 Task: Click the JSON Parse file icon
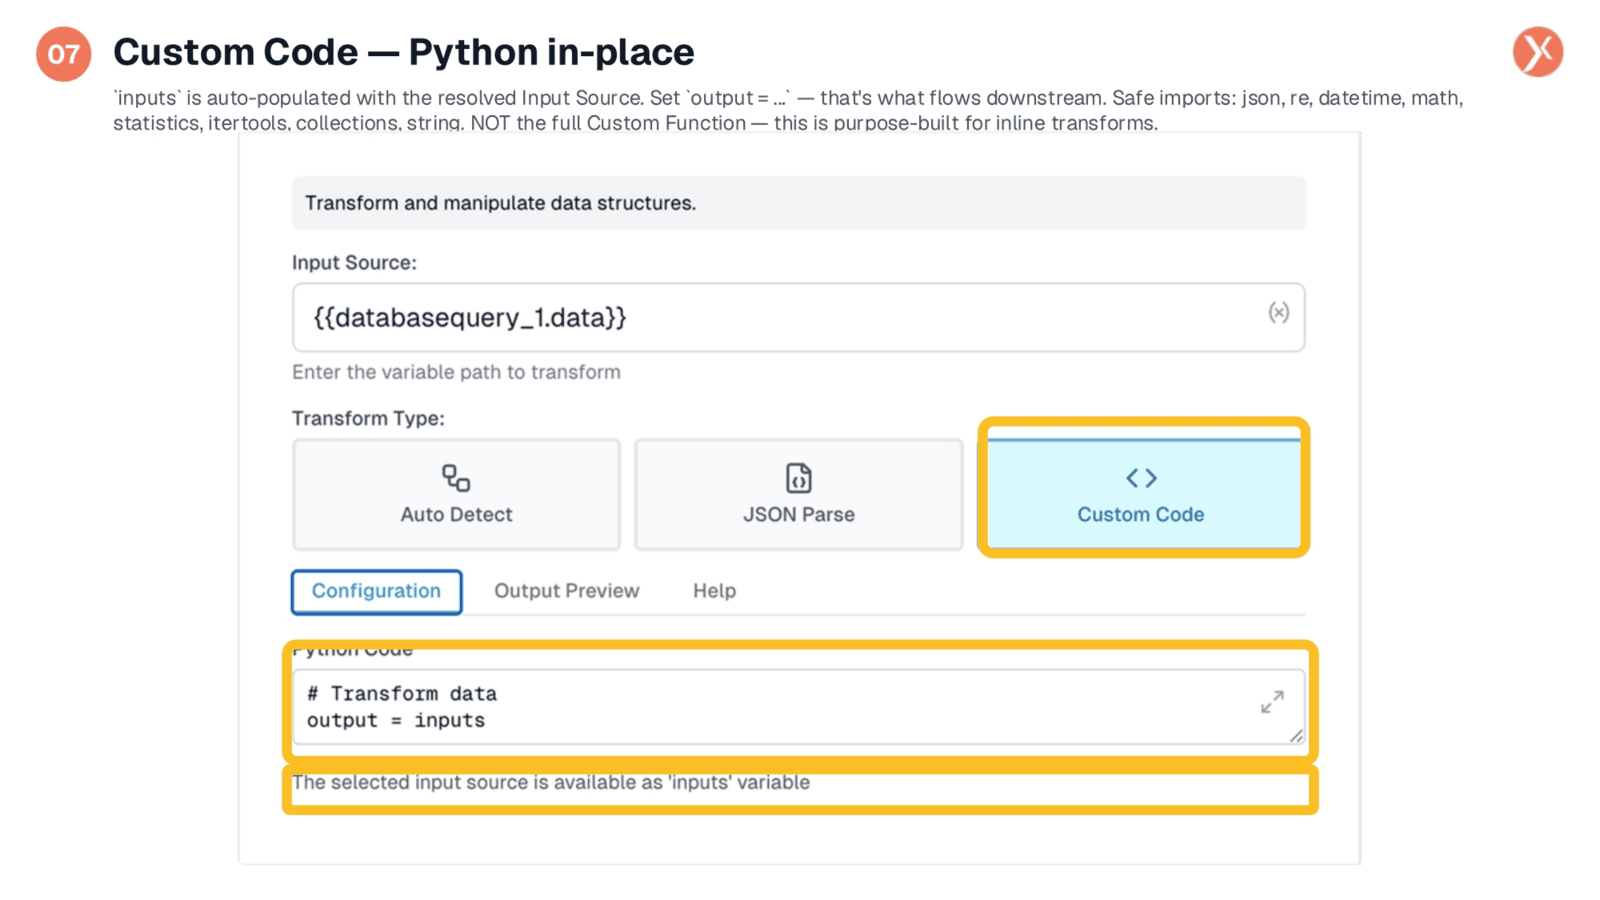[x=798, y=478]
